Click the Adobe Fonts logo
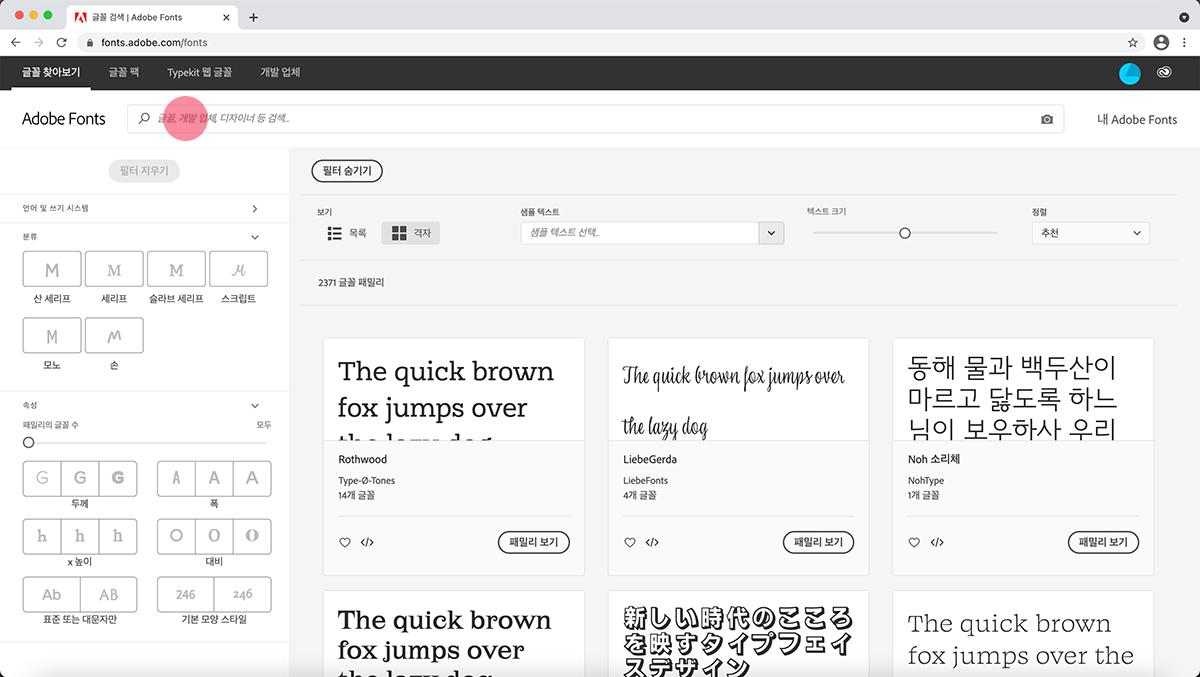This screenshot has height=677, width=1200. pos(64,119)
